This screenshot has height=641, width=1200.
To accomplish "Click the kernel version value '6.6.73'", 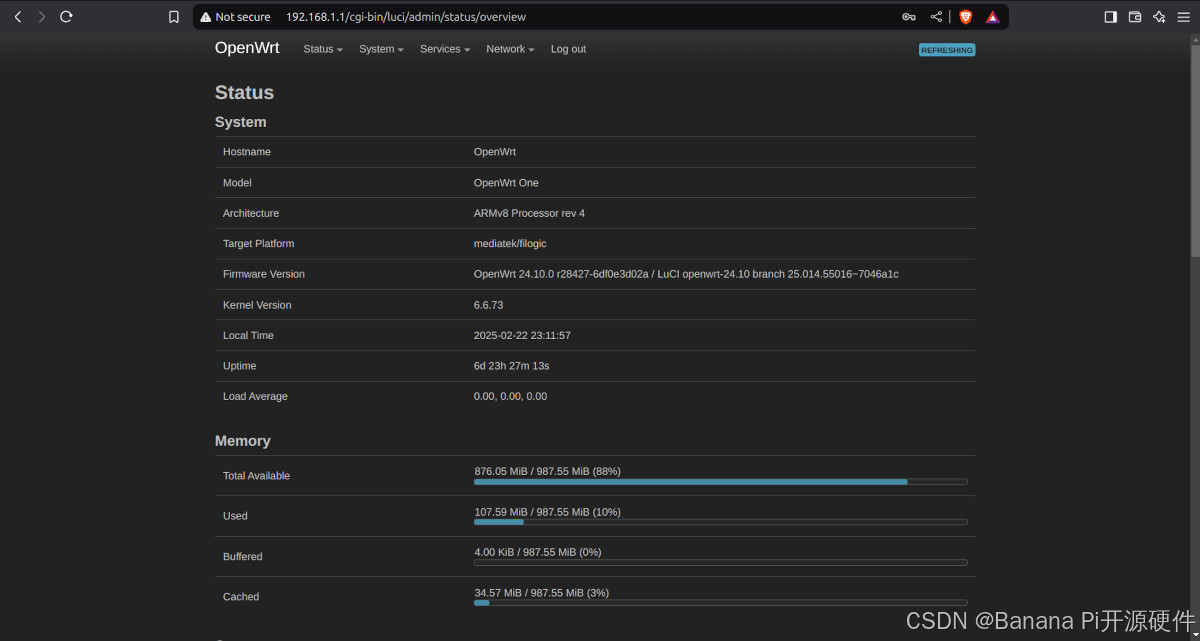I will [x=488, y=305].
